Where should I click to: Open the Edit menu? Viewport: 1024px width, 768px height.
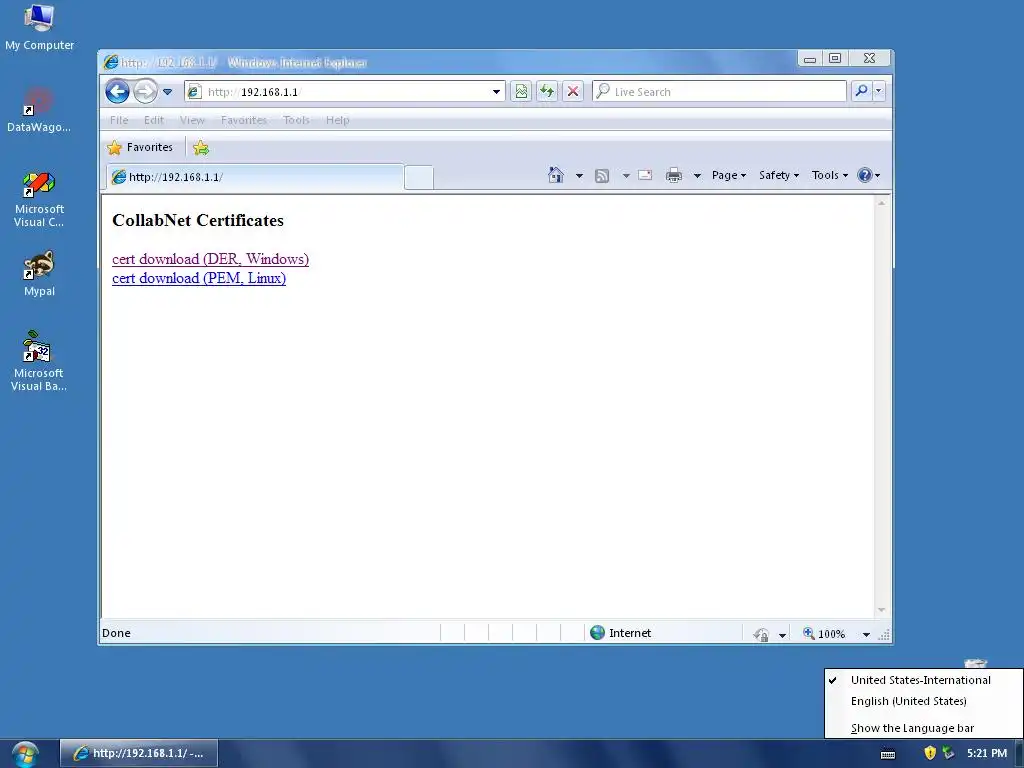(x=154, y=120)
